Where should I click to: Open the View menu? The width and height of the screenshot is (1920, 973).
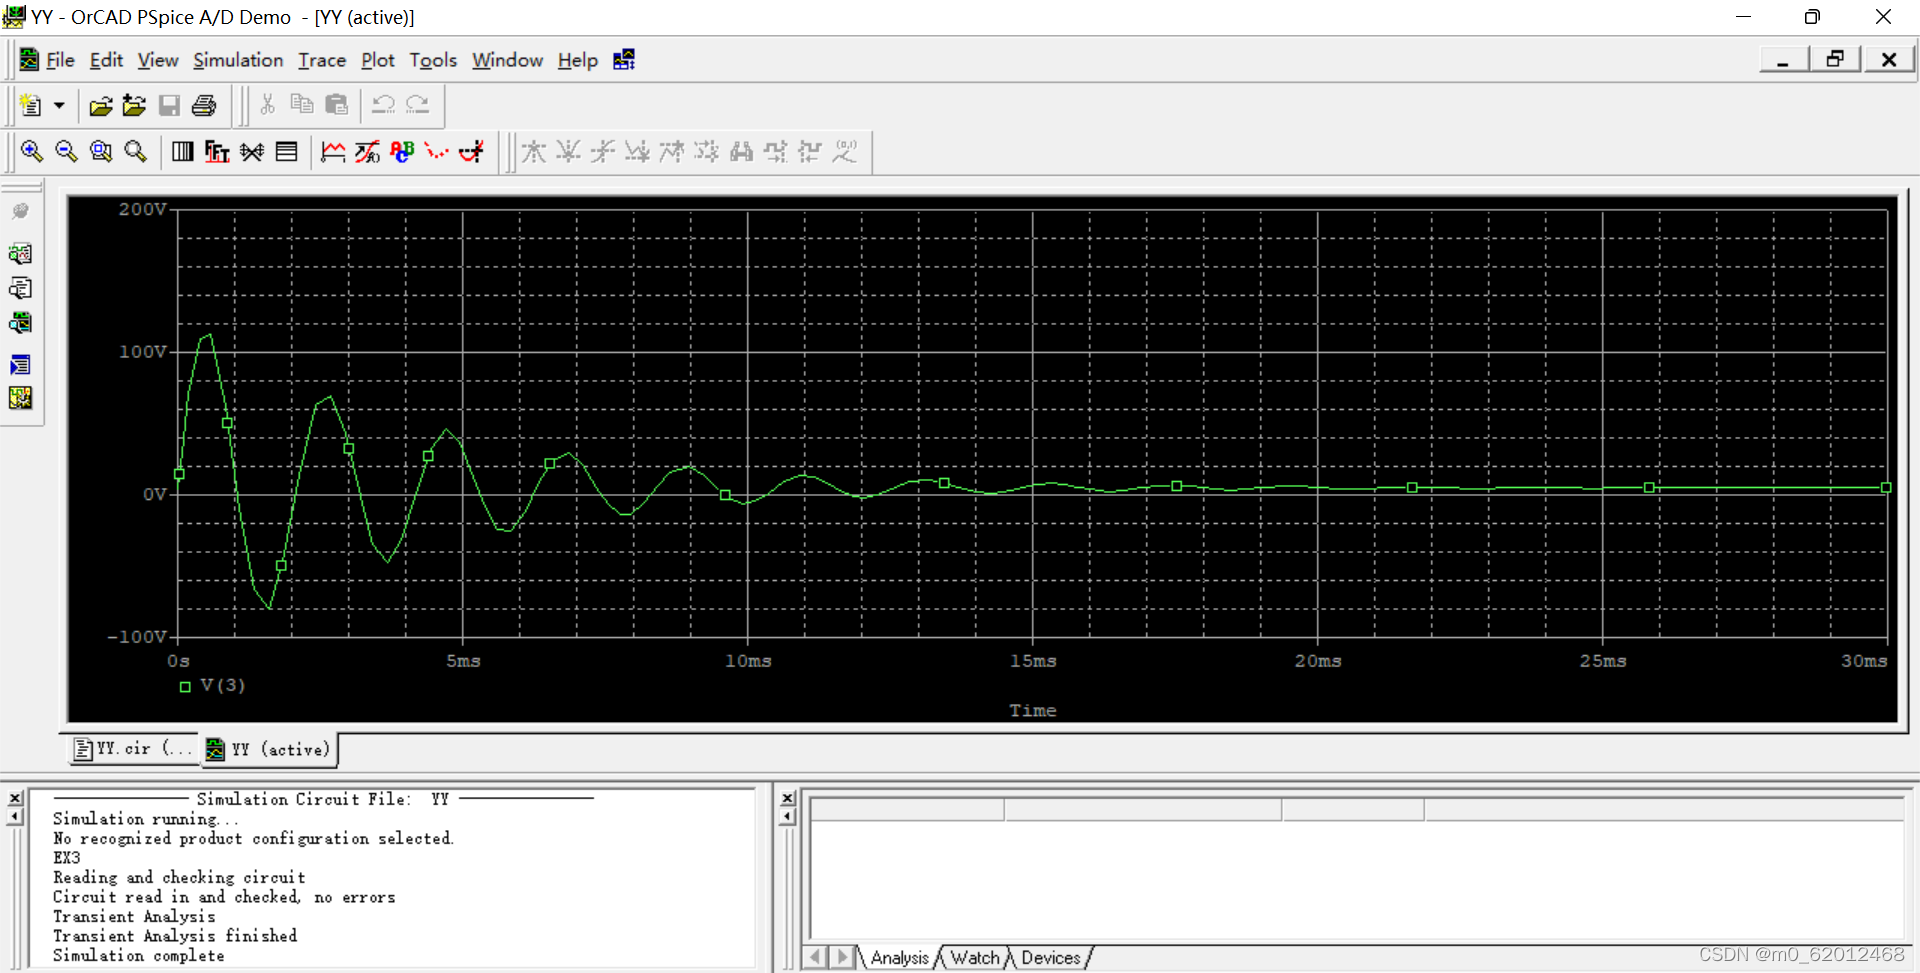coord(158,60)
